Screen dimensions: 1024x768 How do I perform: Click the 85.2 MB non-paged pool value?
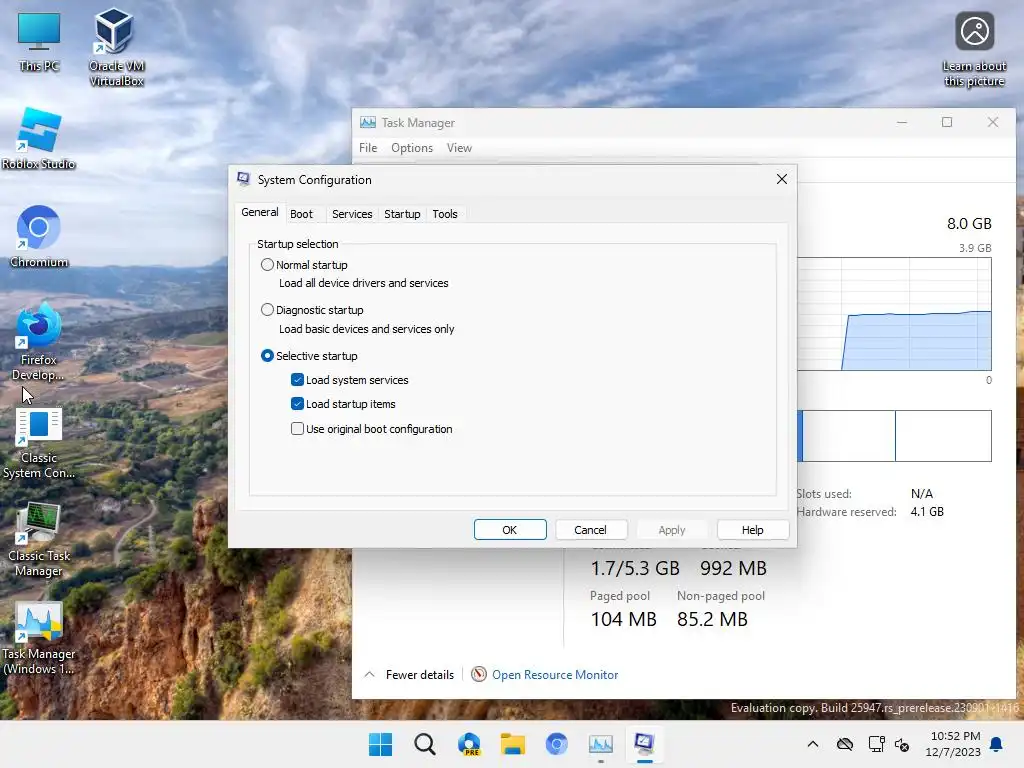[x=712, y=619]
